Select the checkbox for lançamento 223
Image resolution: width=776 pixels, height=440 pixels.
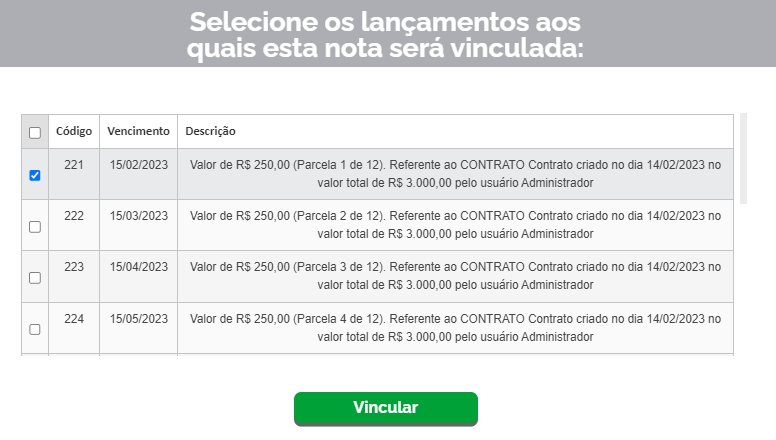35,278
